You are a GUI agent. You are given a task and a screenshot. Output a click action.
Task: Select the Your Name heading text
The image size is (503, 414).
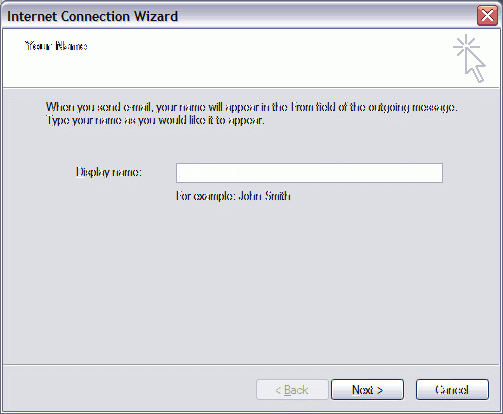[x=56, y=46]
